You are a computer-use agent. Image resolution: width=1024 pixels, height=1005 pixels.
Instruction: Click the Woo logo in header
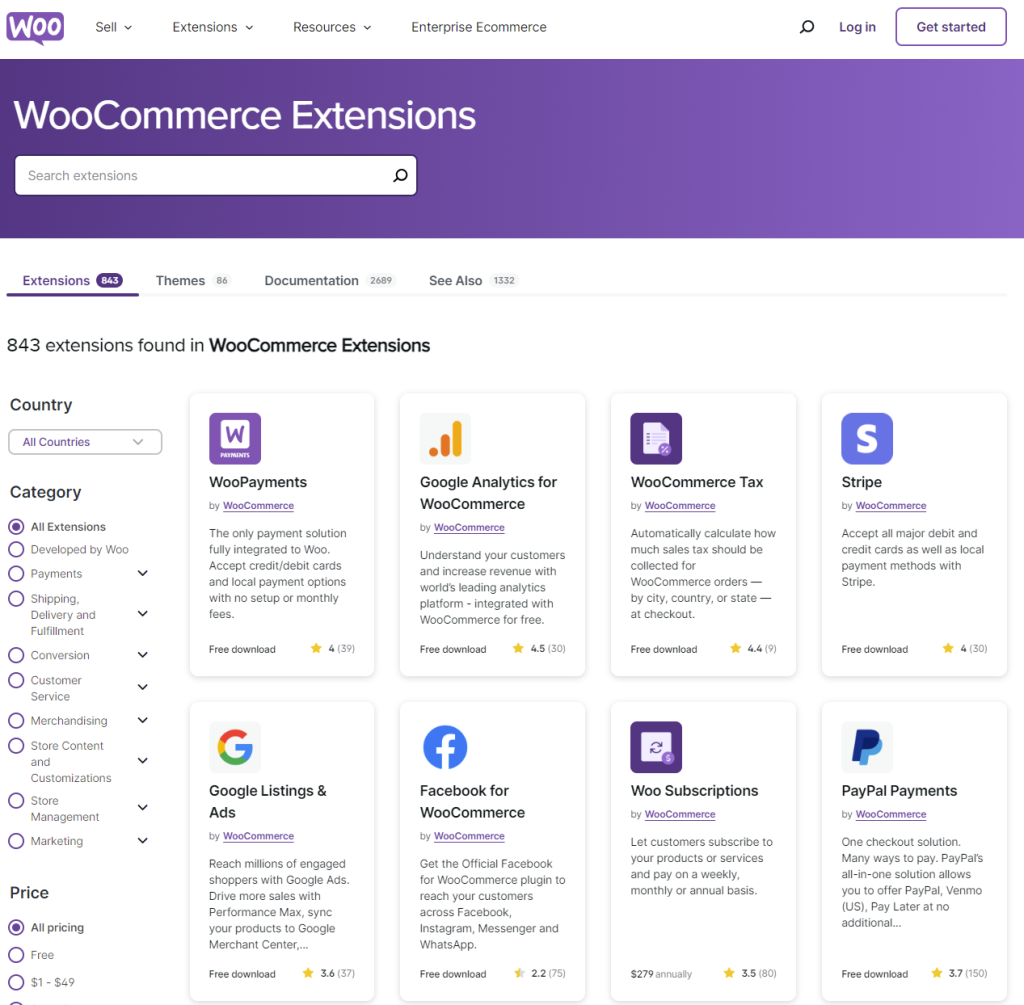[x=35, y=27]
